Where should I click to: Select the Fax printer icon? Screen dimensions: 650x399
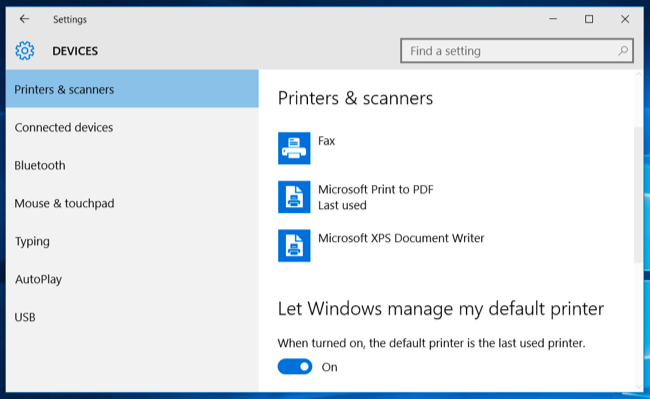coord(294,148)
